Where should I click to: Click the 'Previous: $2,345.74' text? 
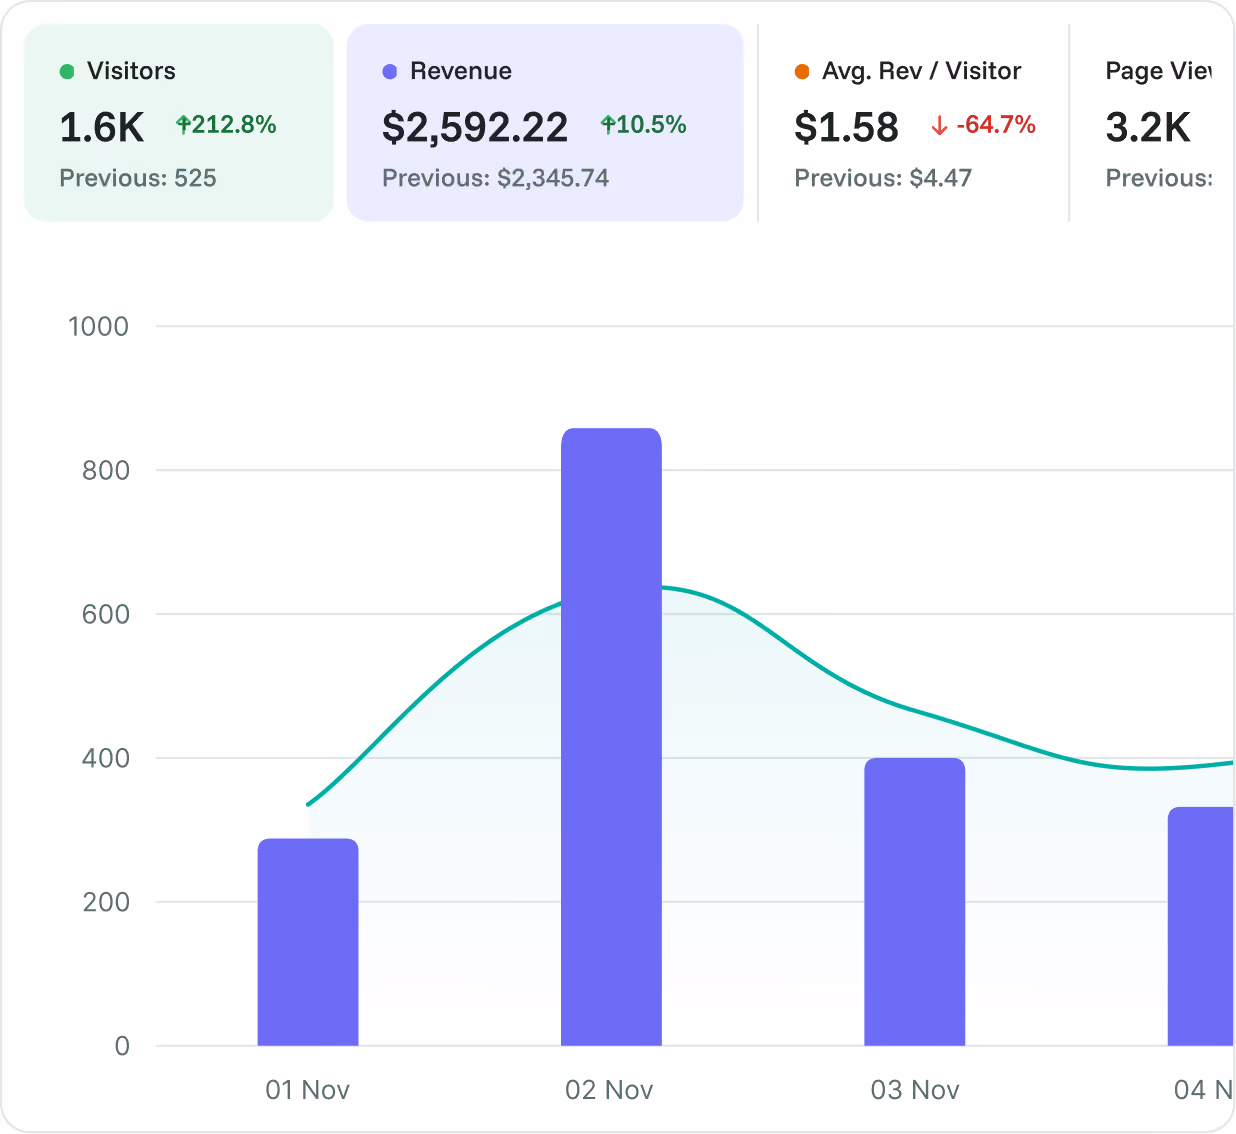tap(496, 178)
